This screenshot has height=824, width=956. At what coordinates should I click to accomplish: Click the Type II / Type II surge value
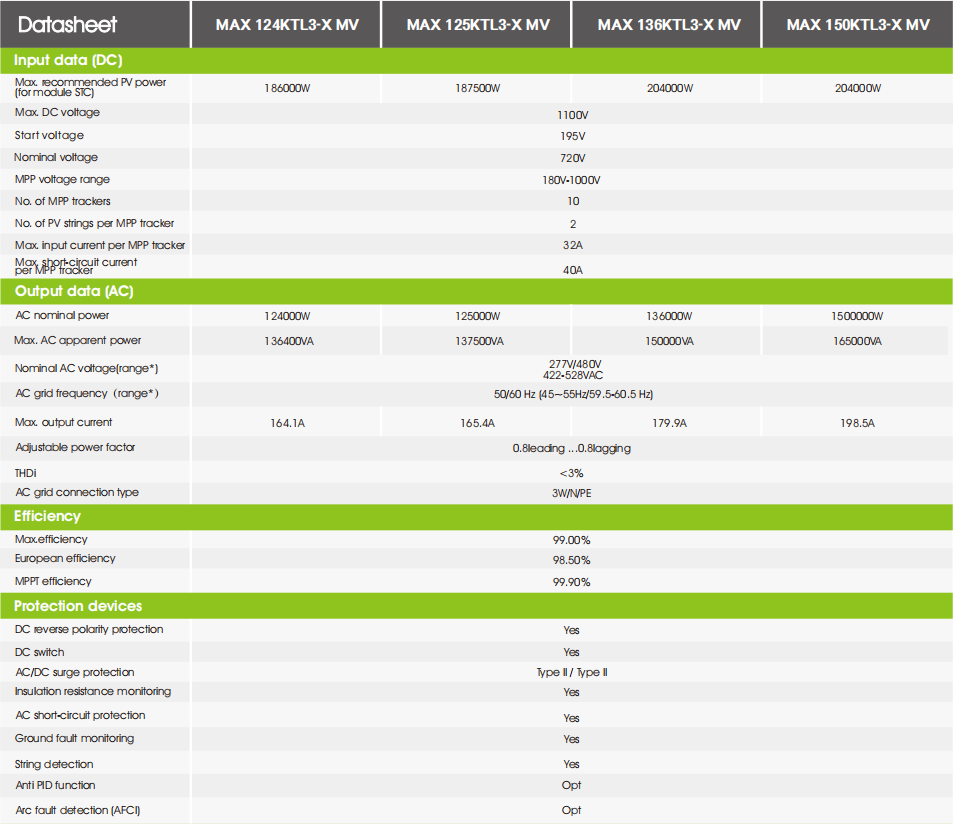tap(571, 672)
